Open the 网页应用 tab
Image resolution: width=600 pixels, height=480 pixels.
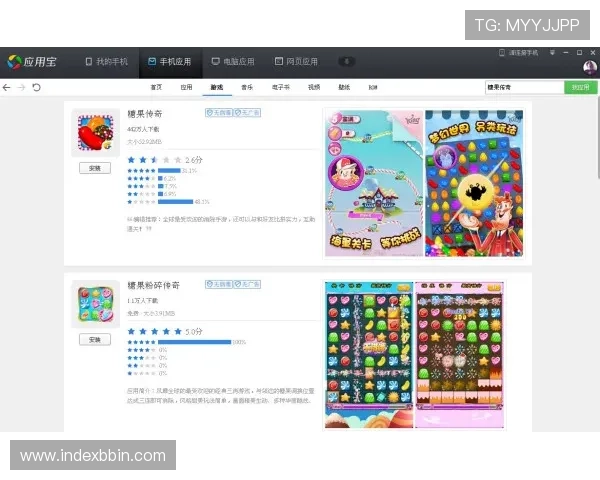(296, 62)
